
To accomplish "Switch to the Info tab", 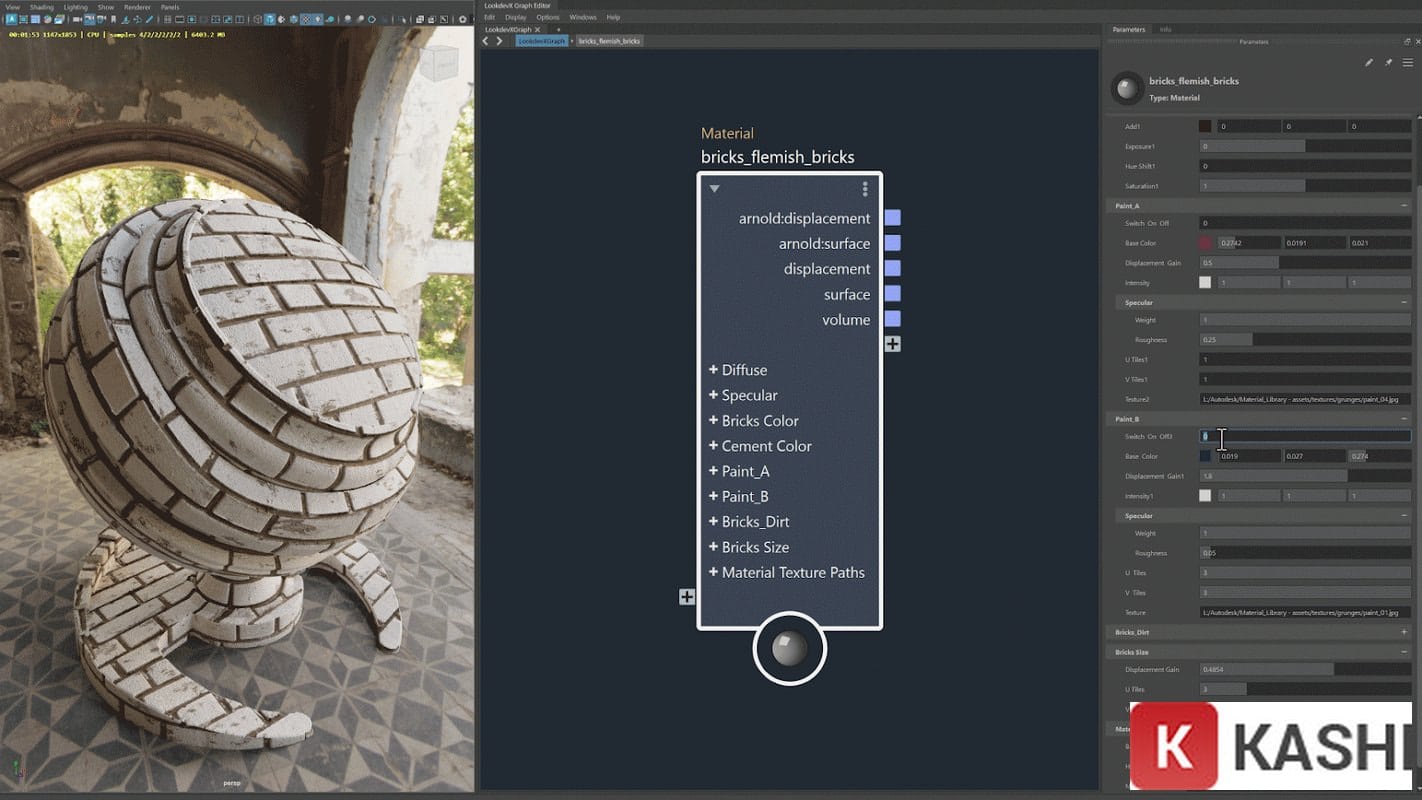I will (x=1165, y=29).
